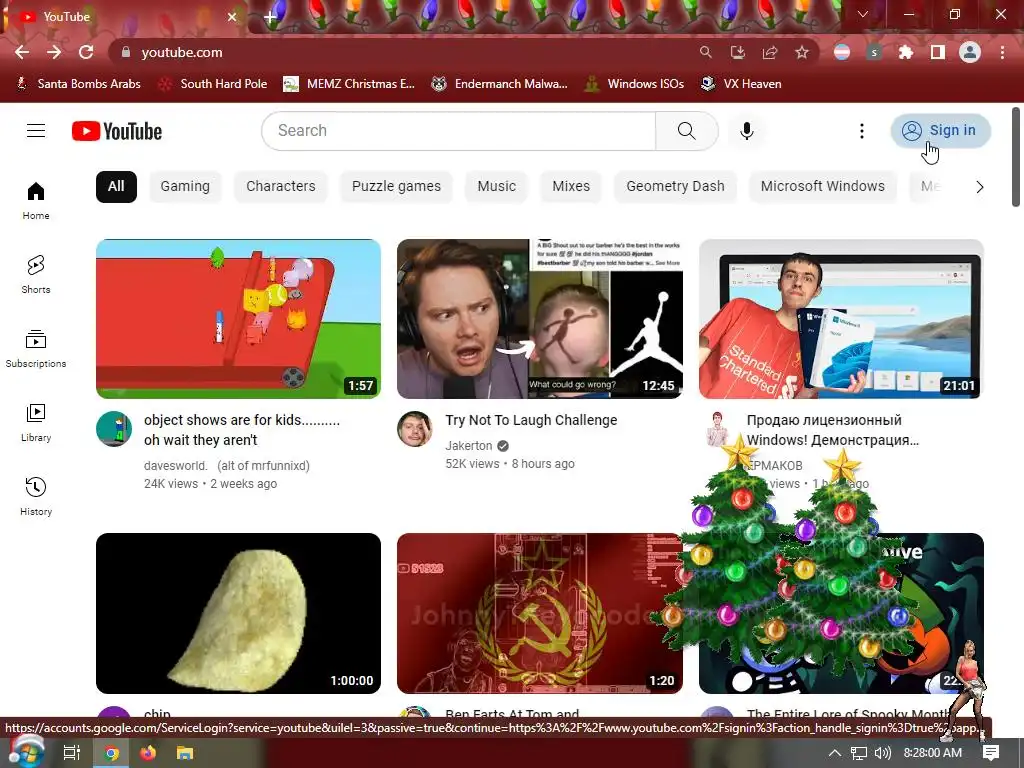Select the Characters filter chip
The image size is (1024, 768).
click(x=281, y=187)
